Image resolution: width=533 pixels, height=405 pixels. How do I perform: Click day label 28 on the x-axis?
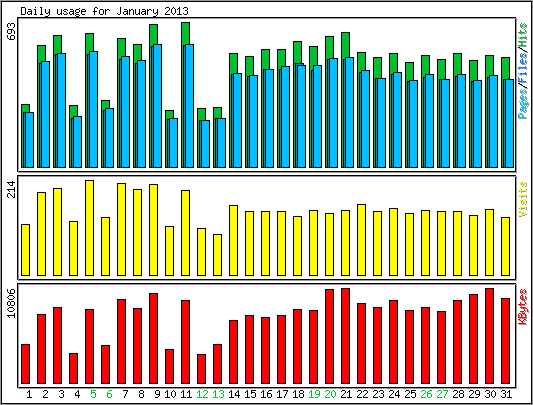pyautogui.click(x=458, y=394)
